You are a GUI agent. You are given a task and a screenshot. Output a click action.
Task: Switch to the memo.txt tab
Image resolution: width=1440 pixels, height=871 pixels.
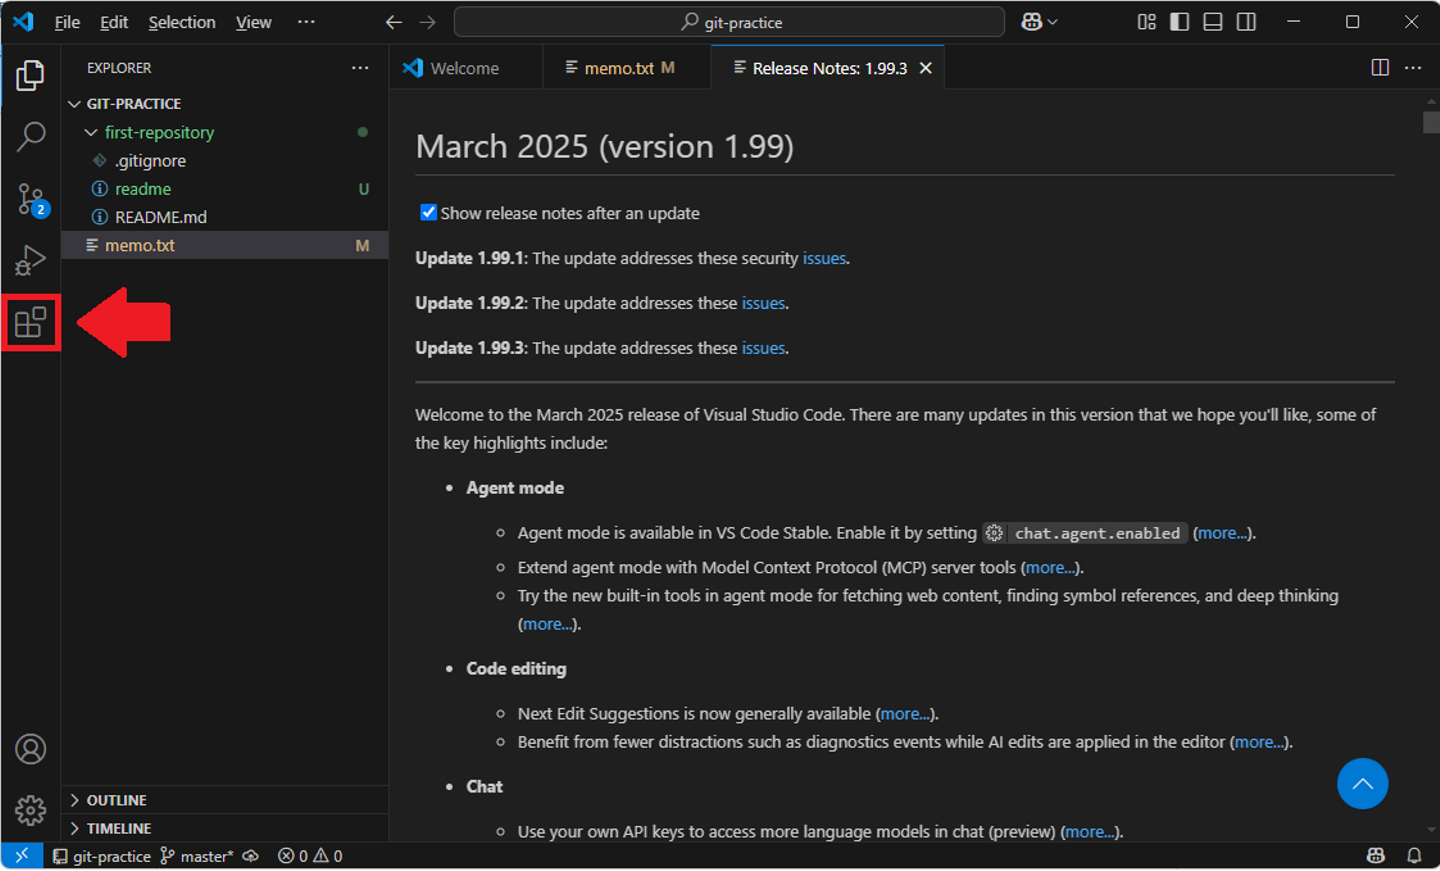[x=618, y=68]
